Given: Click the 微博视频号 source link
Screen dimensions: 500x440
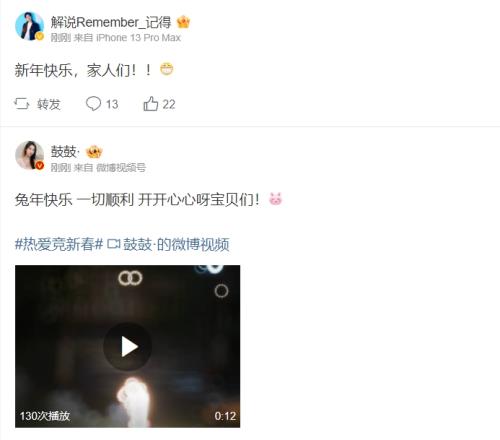Looking at the screenshot, I should point(121,168).
